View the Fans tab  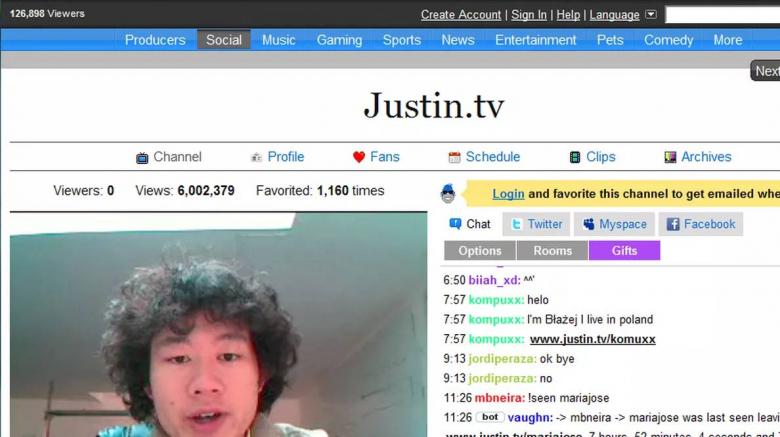376,157
